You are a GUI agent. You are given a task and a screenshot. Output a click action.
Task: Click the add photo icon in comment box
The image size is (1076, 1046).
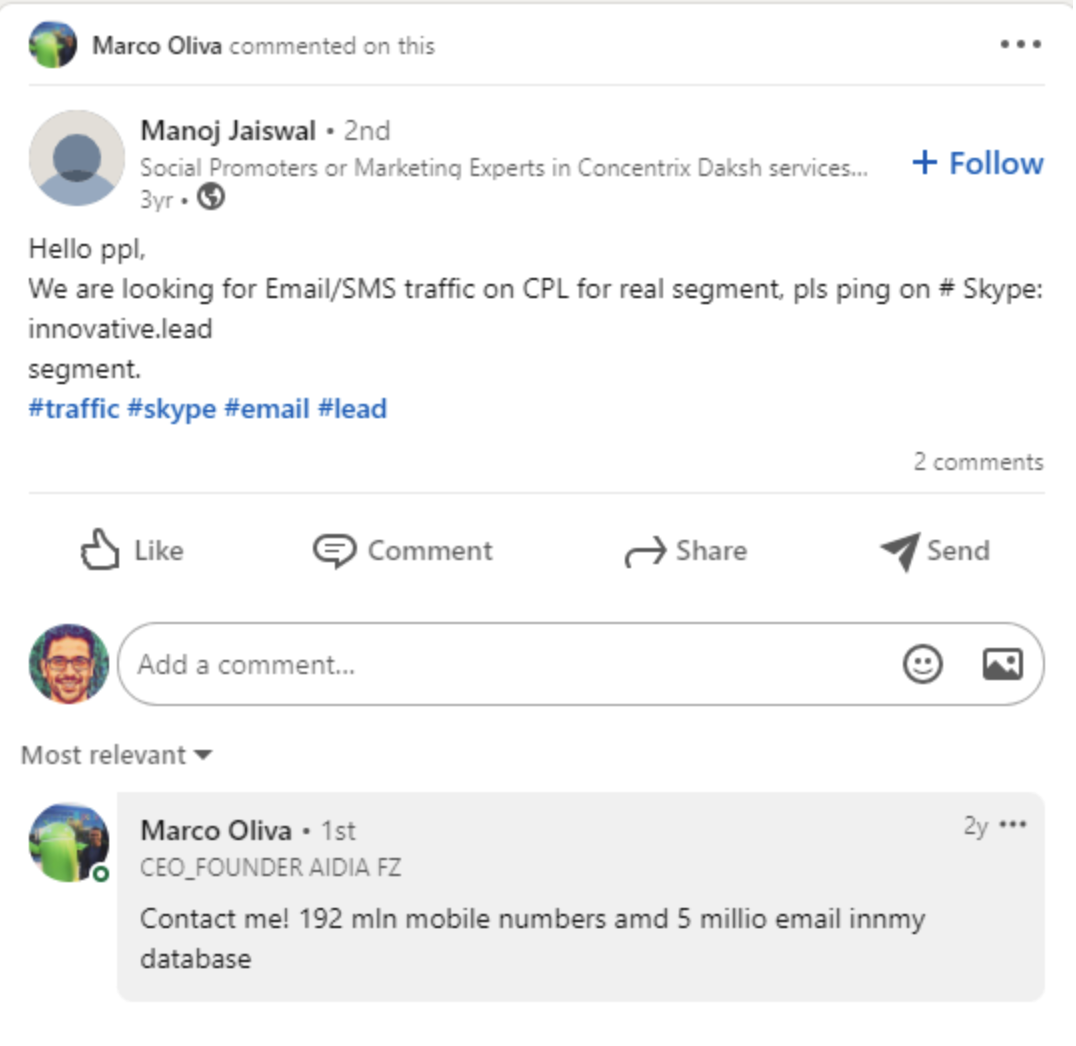1002,664
